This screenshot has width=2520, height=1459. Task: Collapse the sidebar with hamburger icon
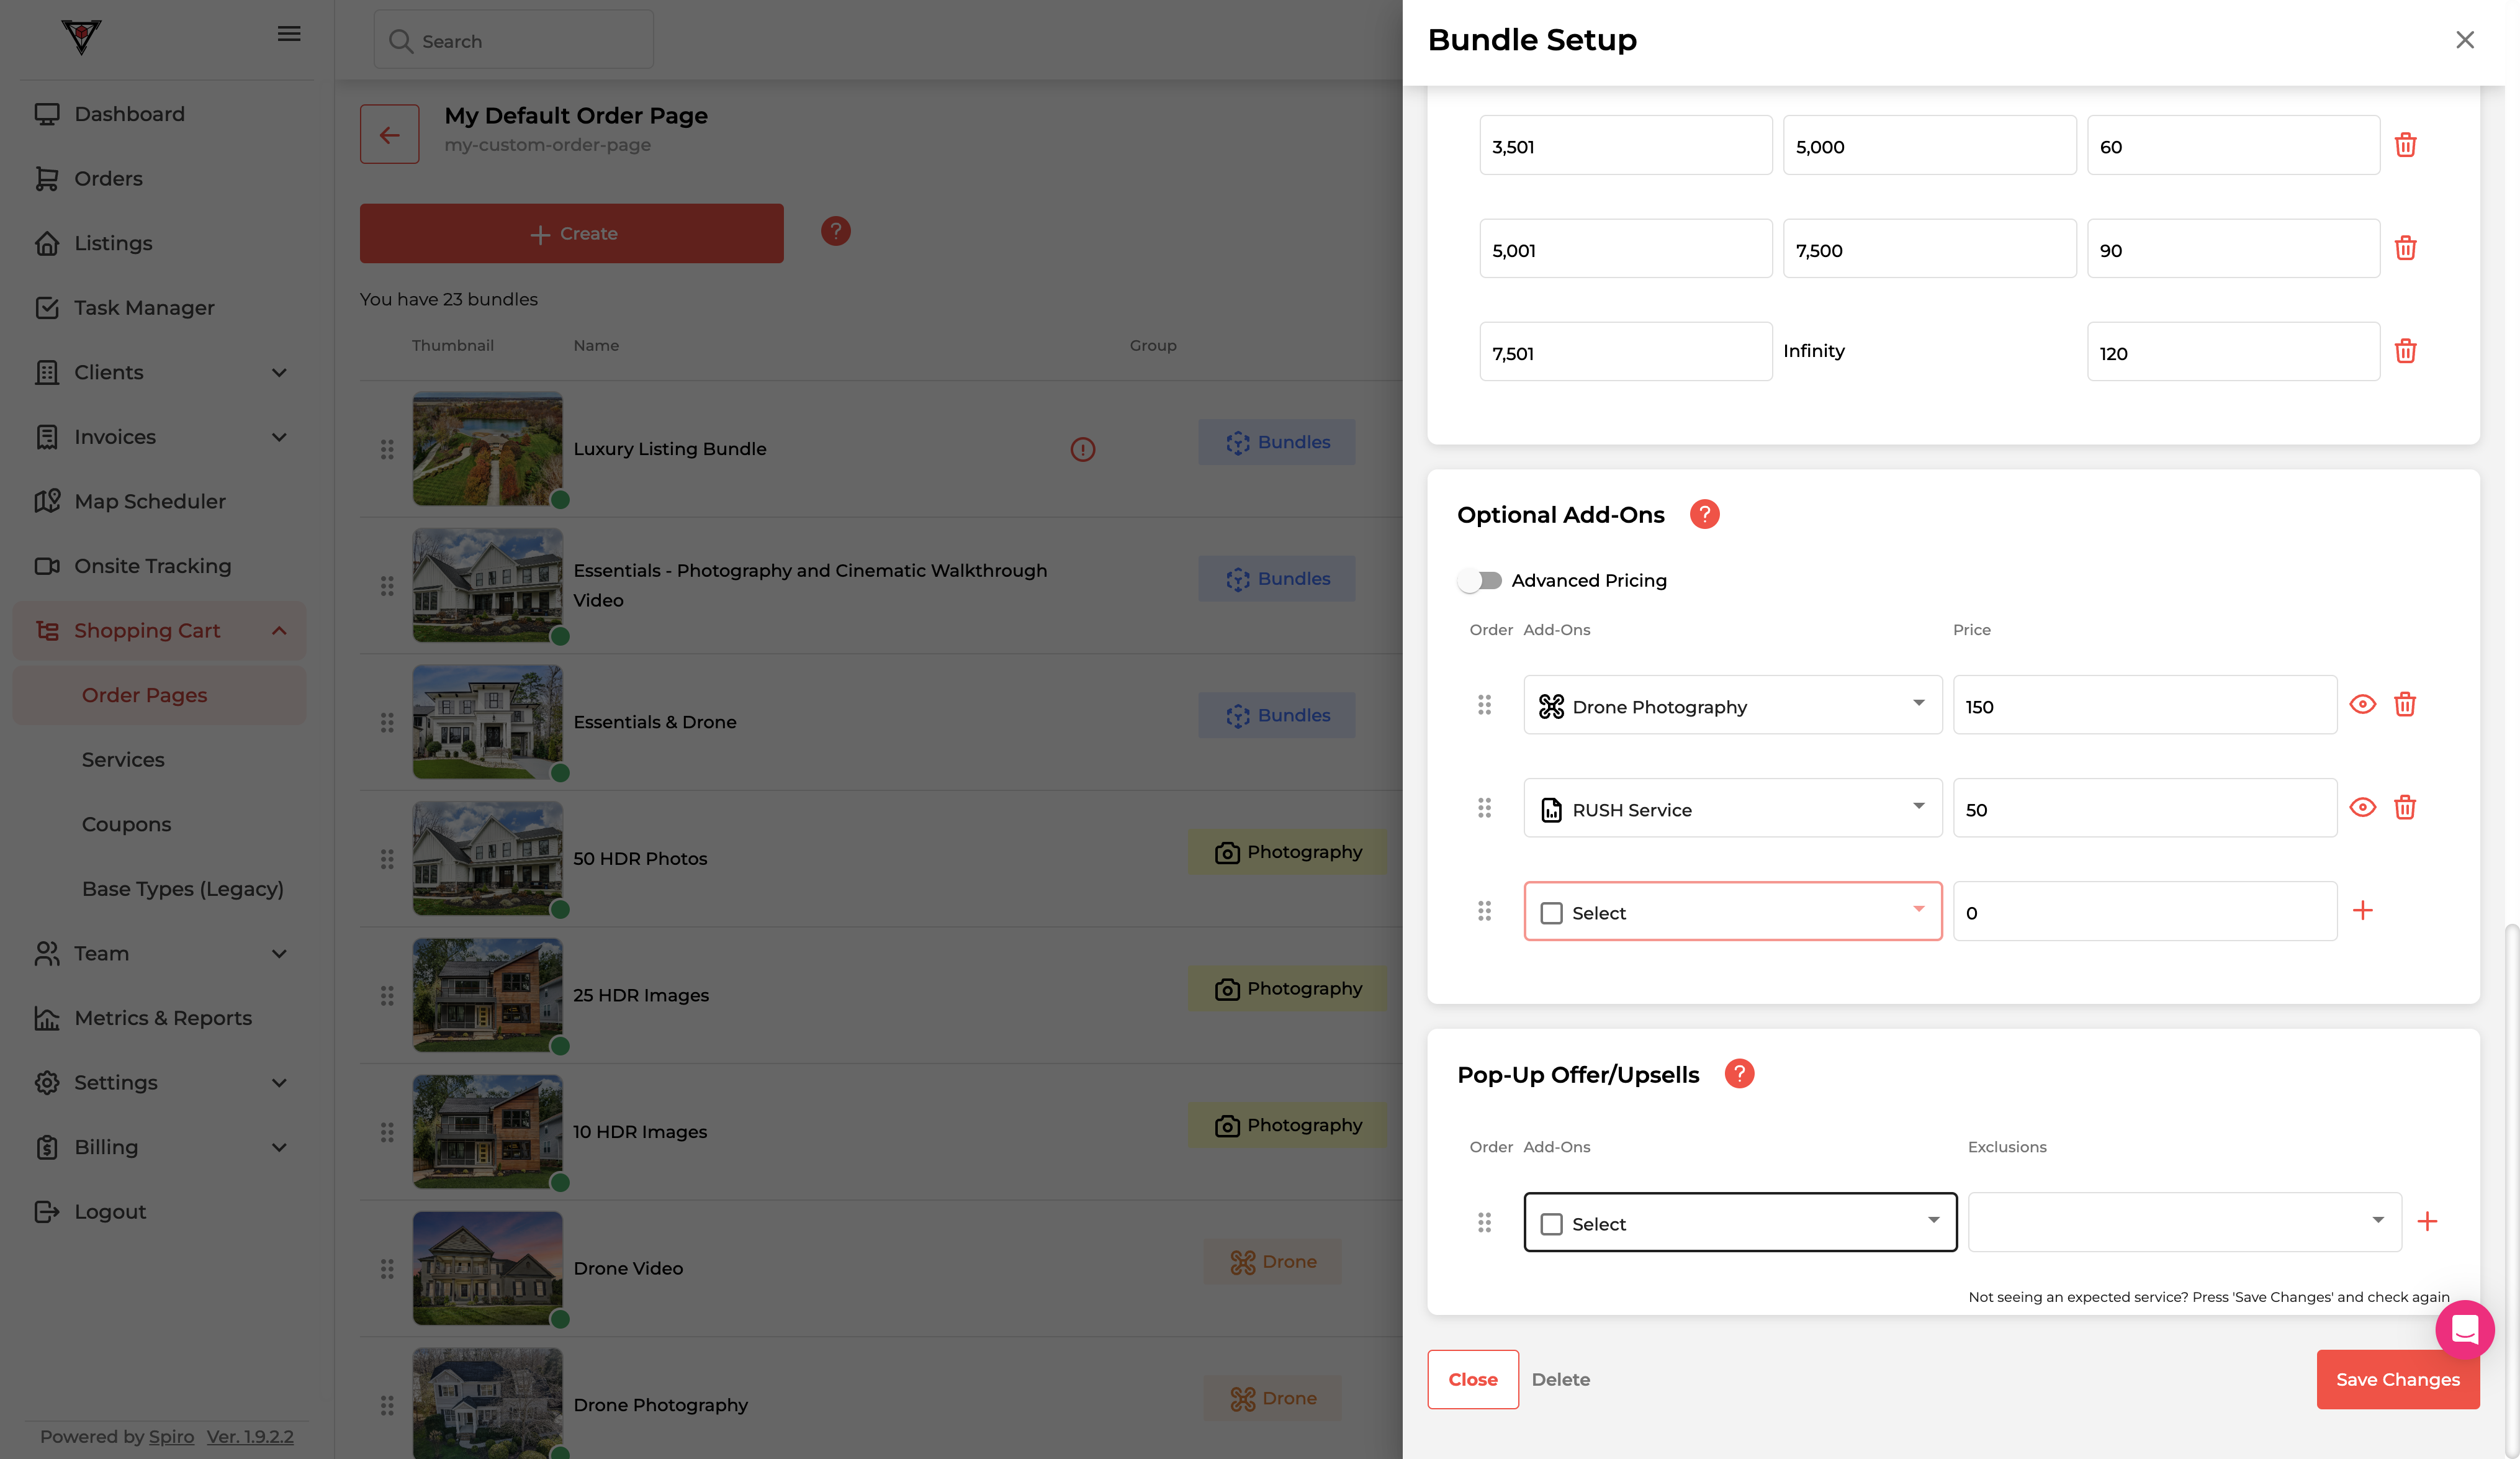point(289,34)
